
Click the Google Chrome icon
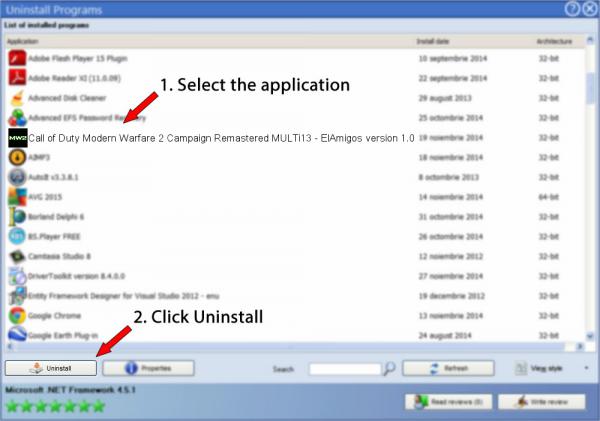[x=17, y=316]
